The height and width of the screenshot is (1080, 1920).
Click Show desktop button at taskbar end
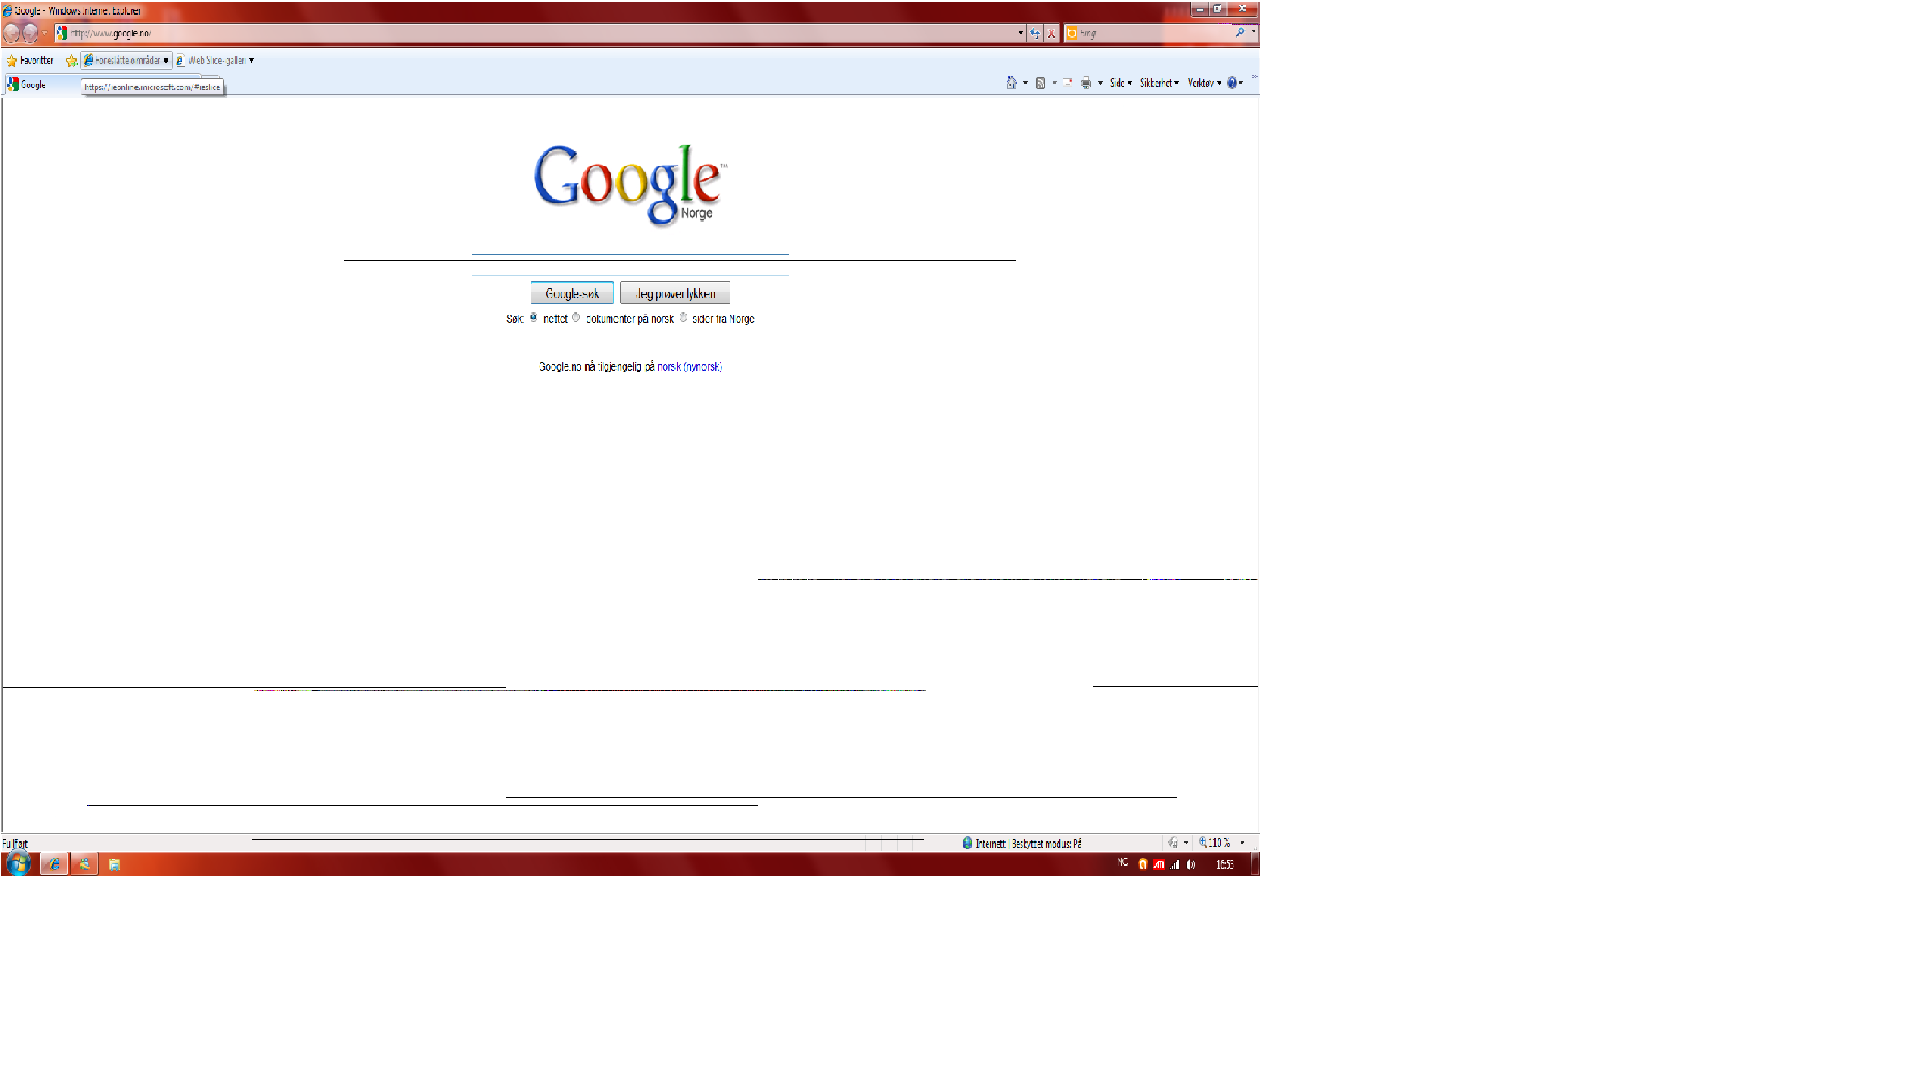coord(1255,865)
